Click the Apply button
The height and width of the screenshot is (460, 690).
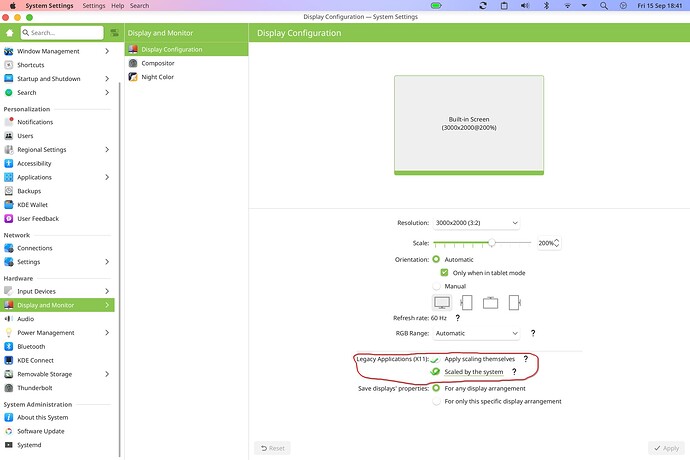tap(666, 448)
